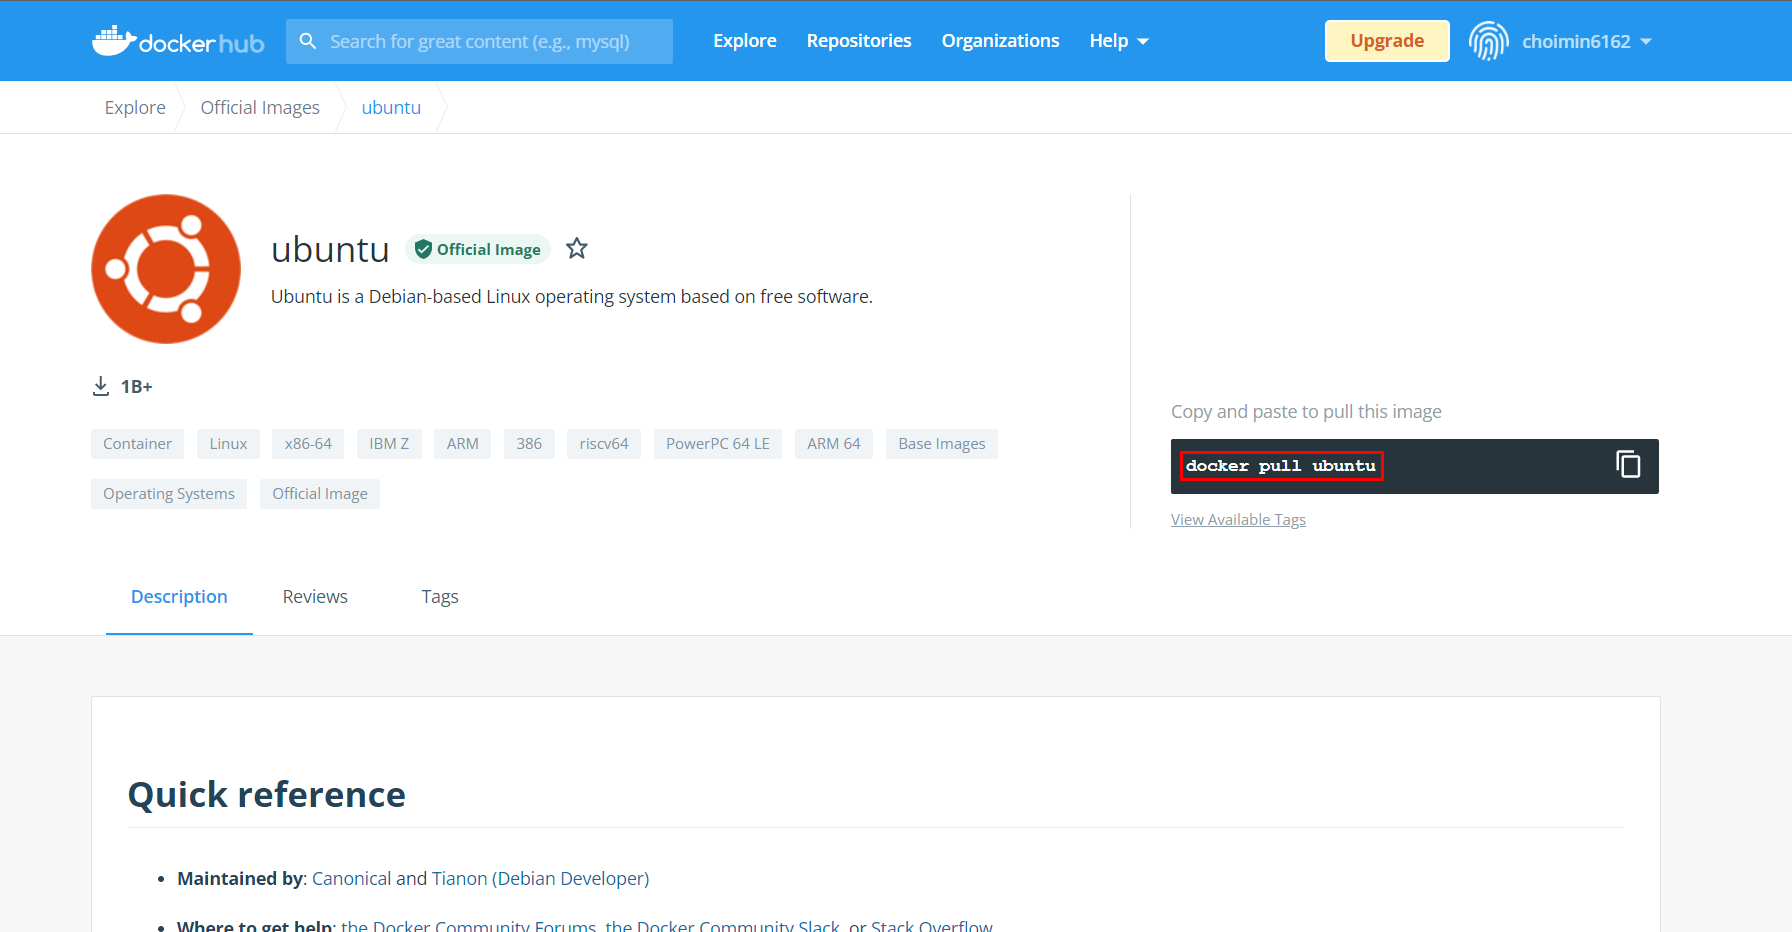Click the Quick reference heading
The width and height of the screenshot is (1792, 932).
(266, 795)
